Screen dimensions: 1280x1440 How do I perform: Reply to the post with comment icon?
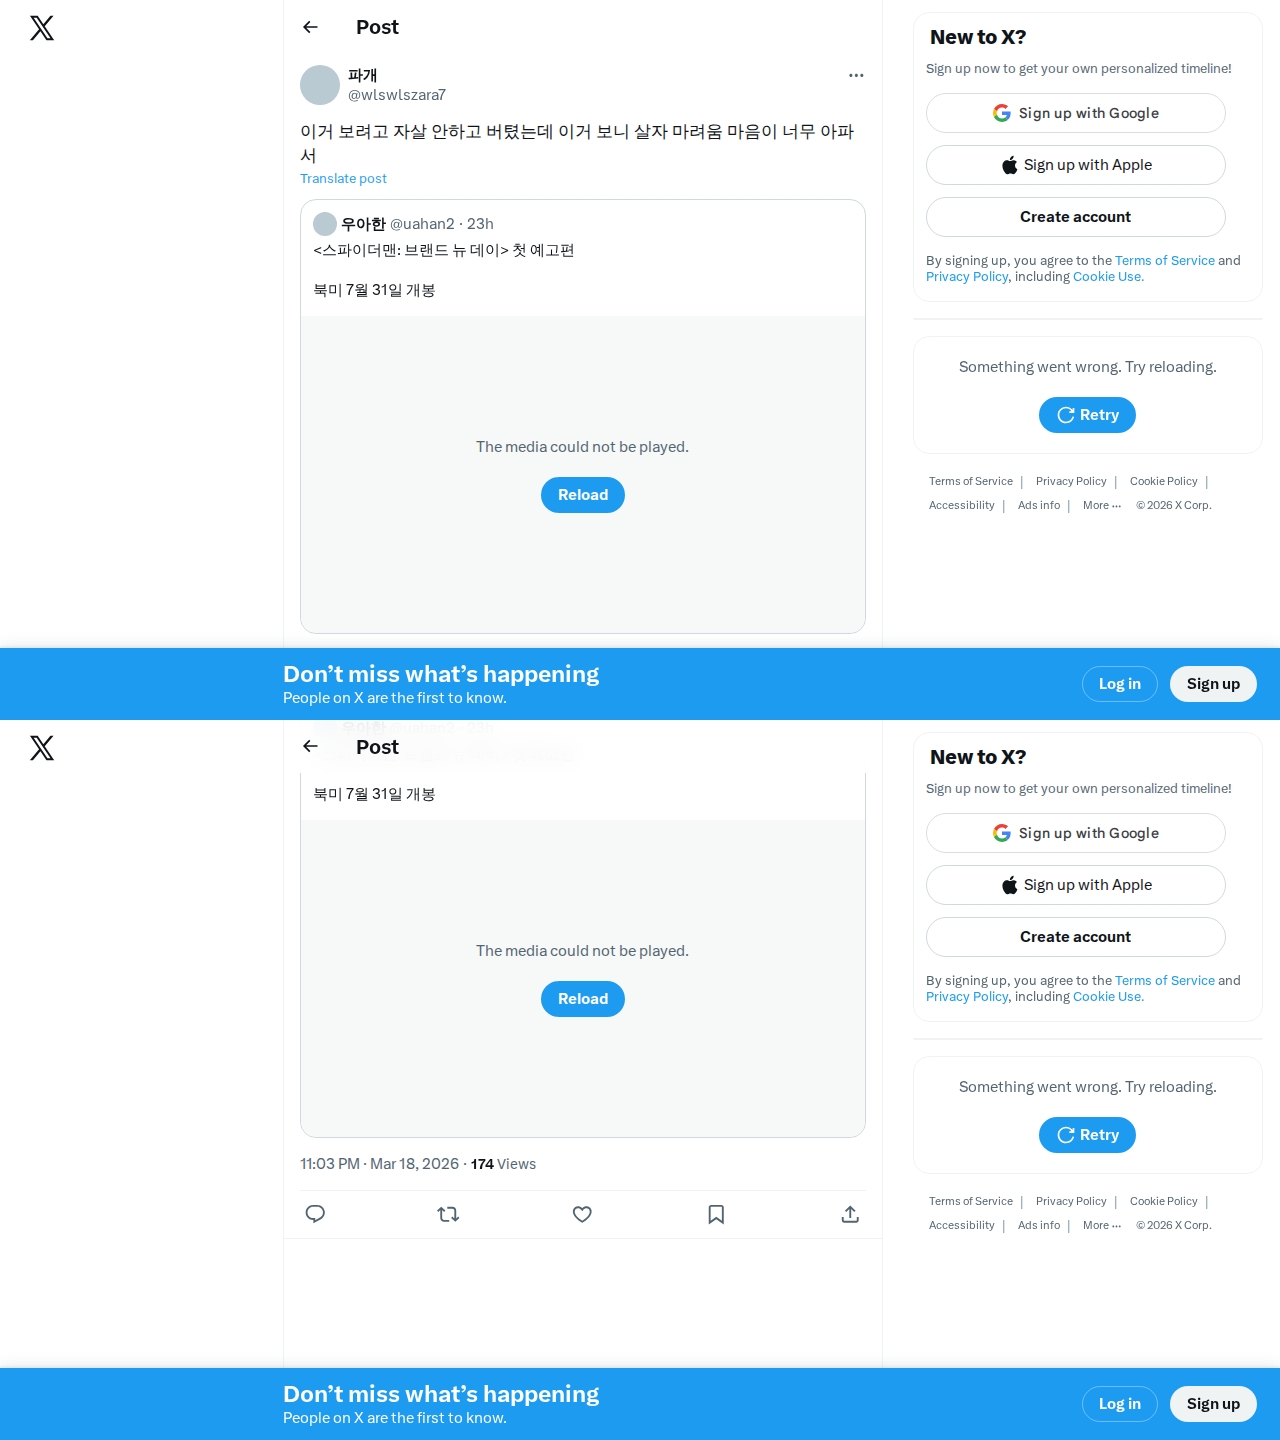pyautogui.click(x=315, y=1214)
